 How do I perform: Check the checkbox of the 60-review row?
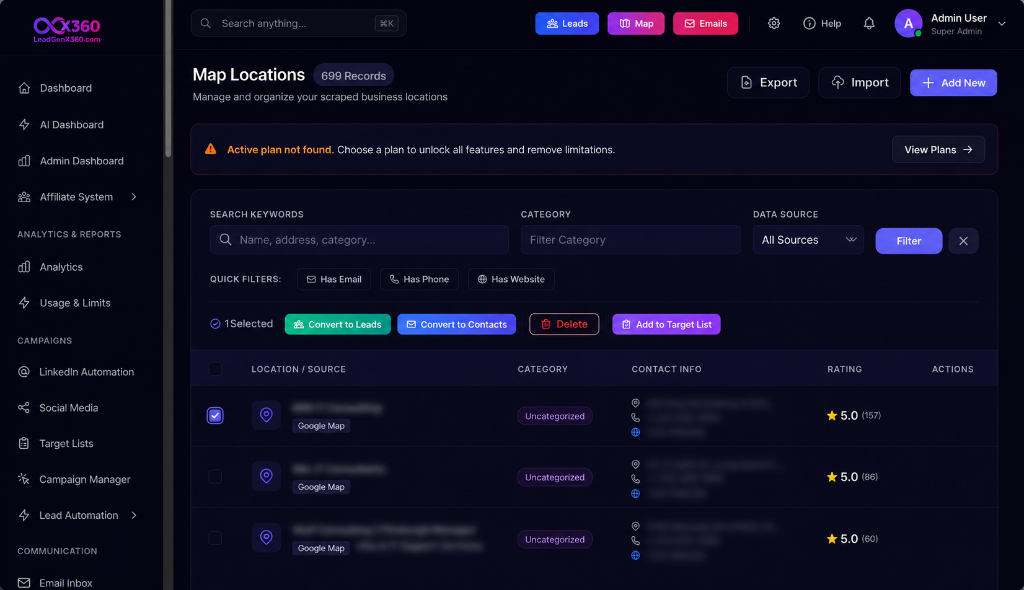coord(215,538)
